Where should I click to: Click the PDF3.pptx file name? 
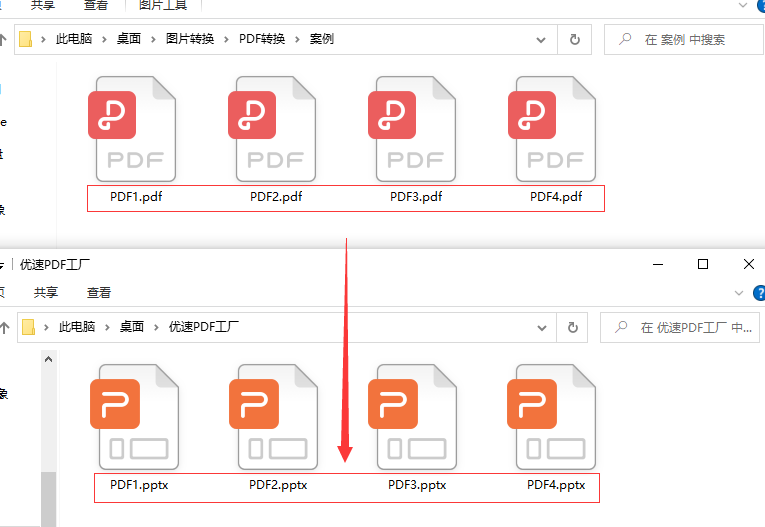click(x=417, y=485)
